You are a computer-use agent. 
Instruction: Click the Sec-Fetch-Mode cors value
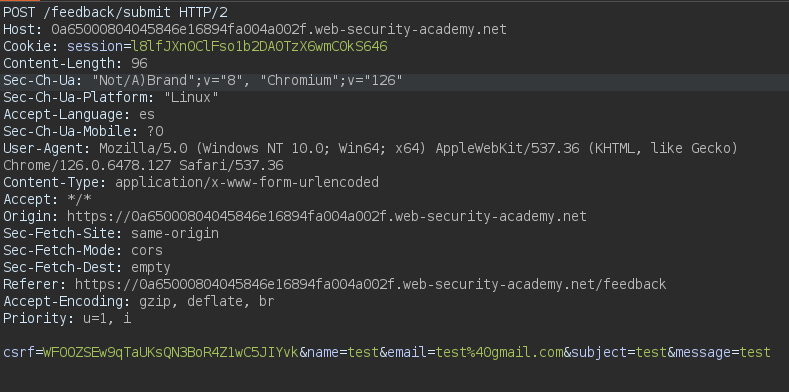147,251
